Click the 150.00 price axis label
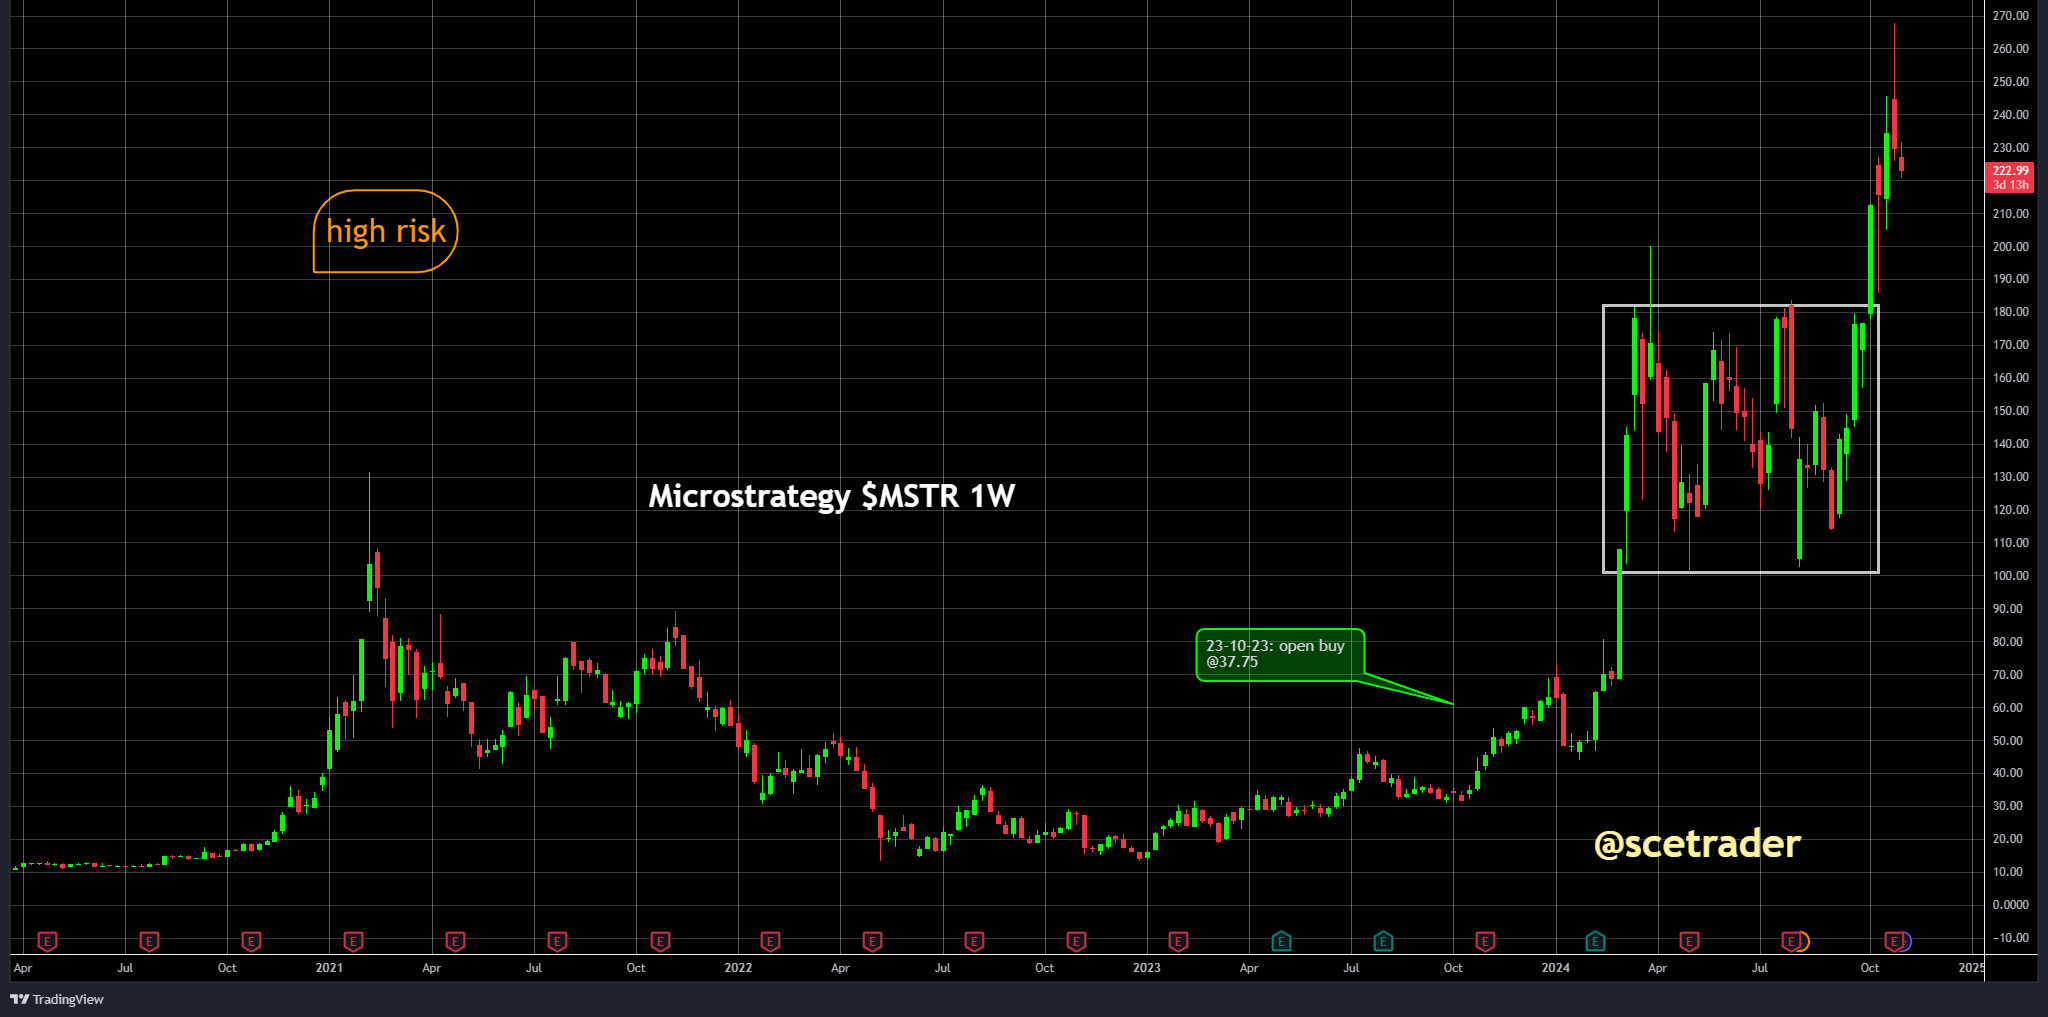Viewport: 2048px width, 1017px height. (2011, 411)
